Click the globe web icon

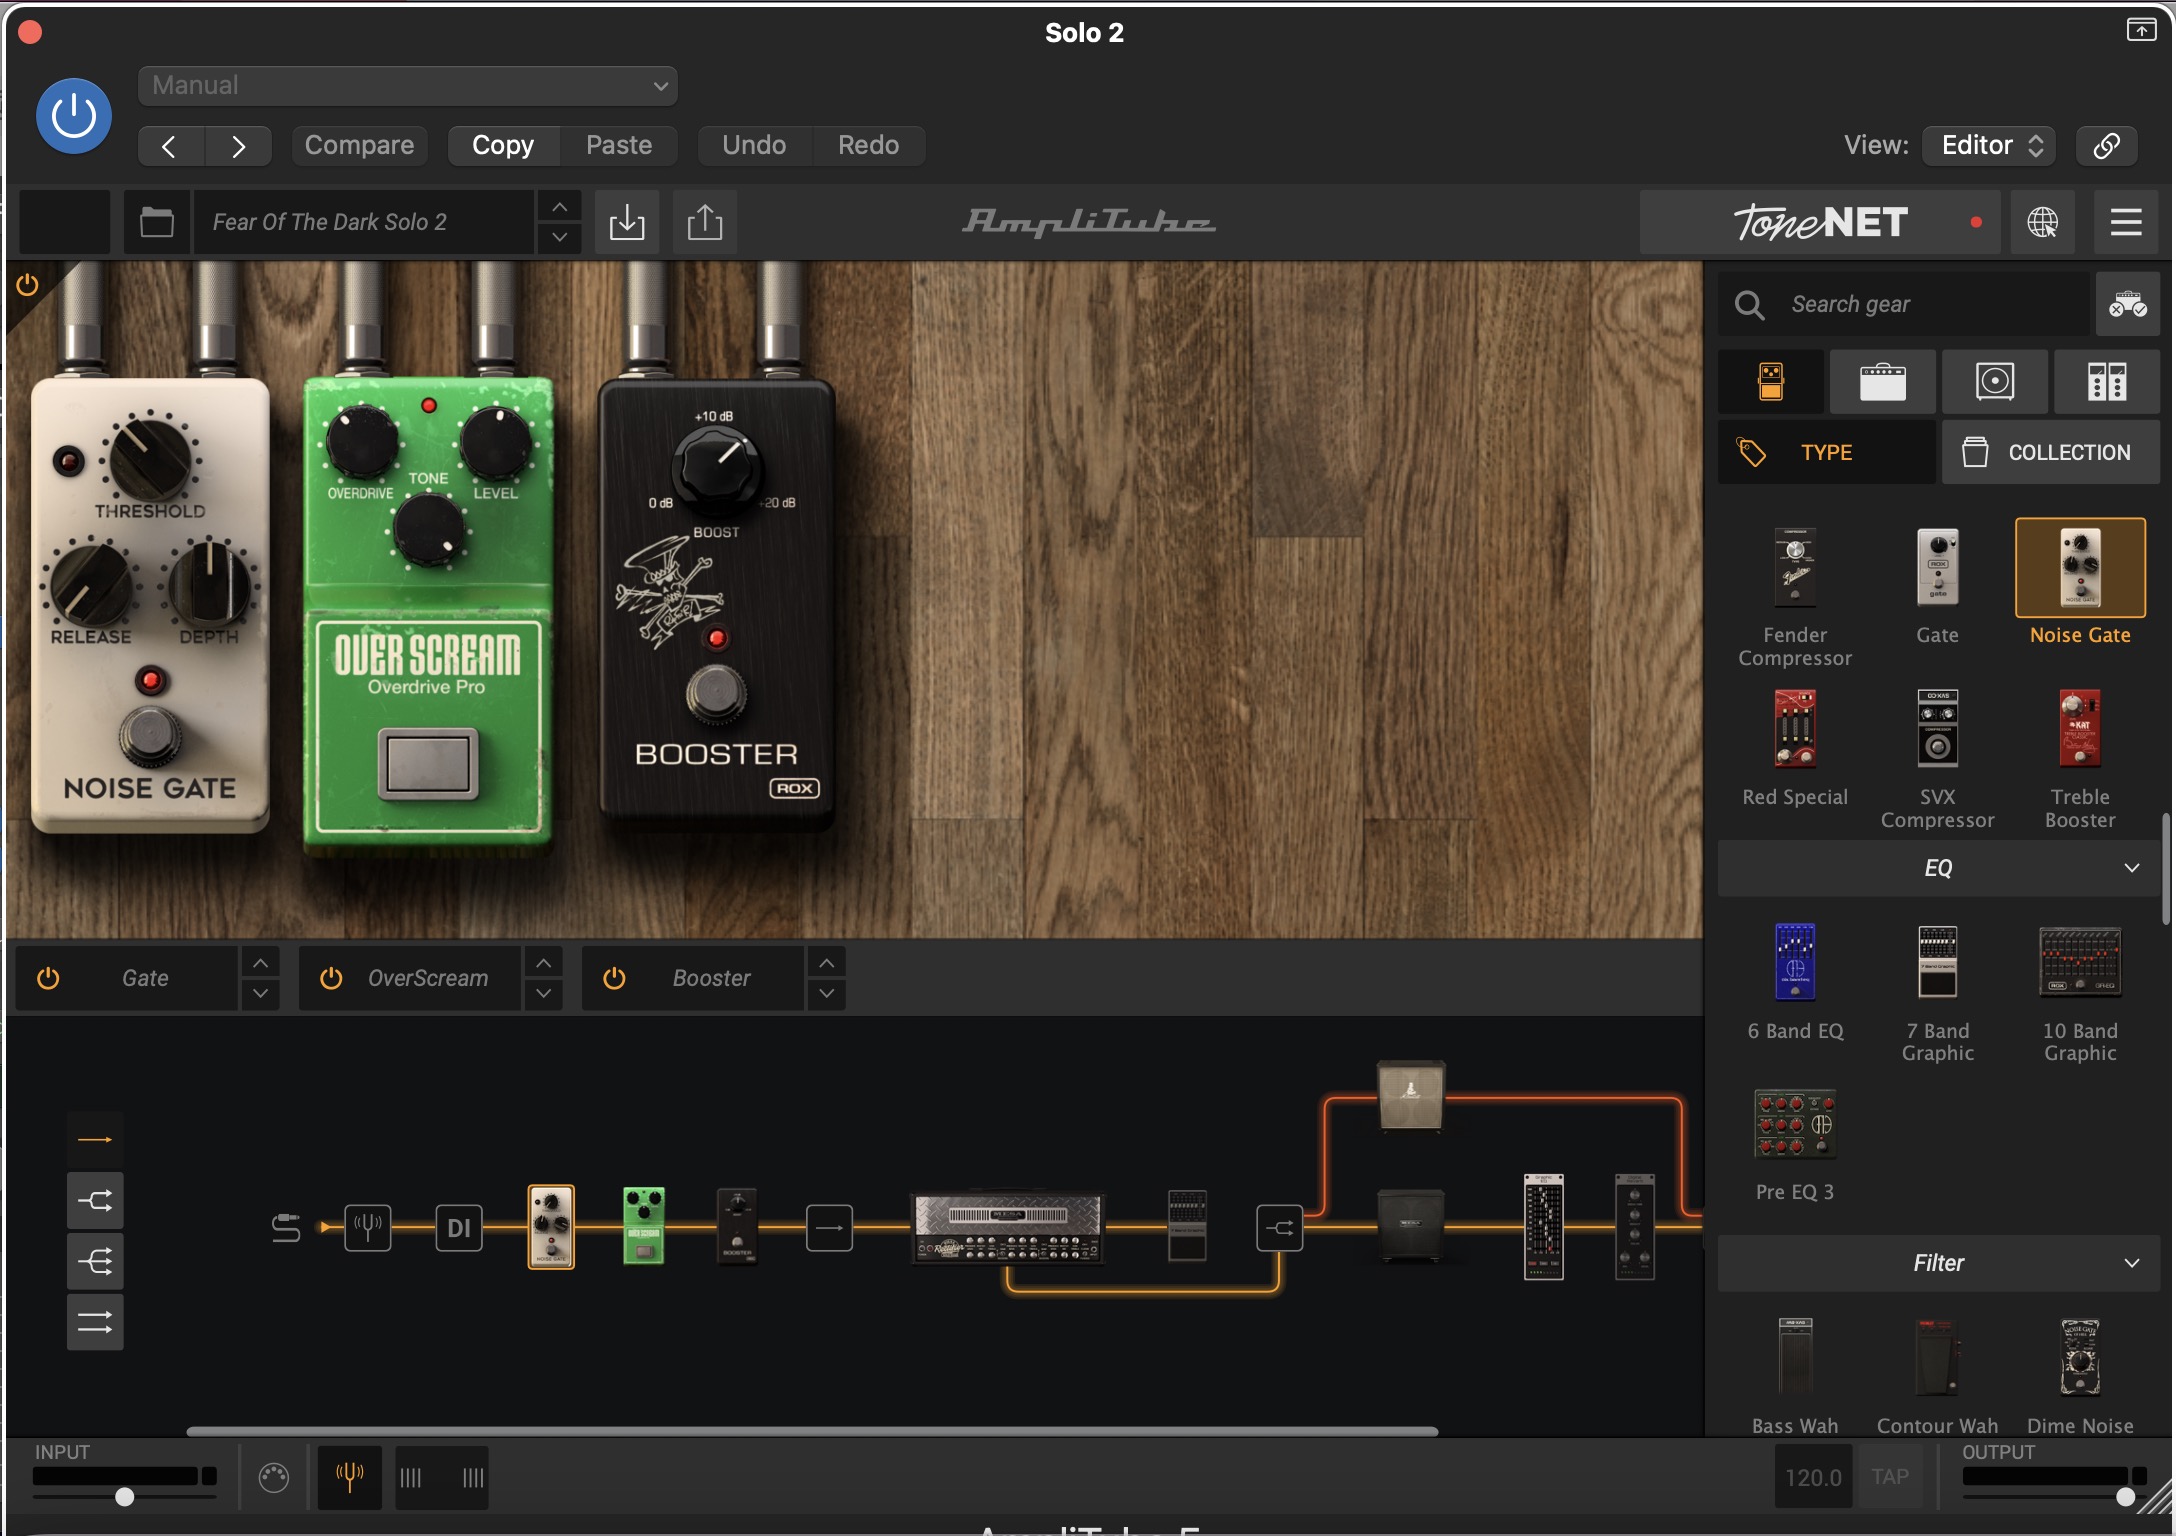coord(2042,222)
